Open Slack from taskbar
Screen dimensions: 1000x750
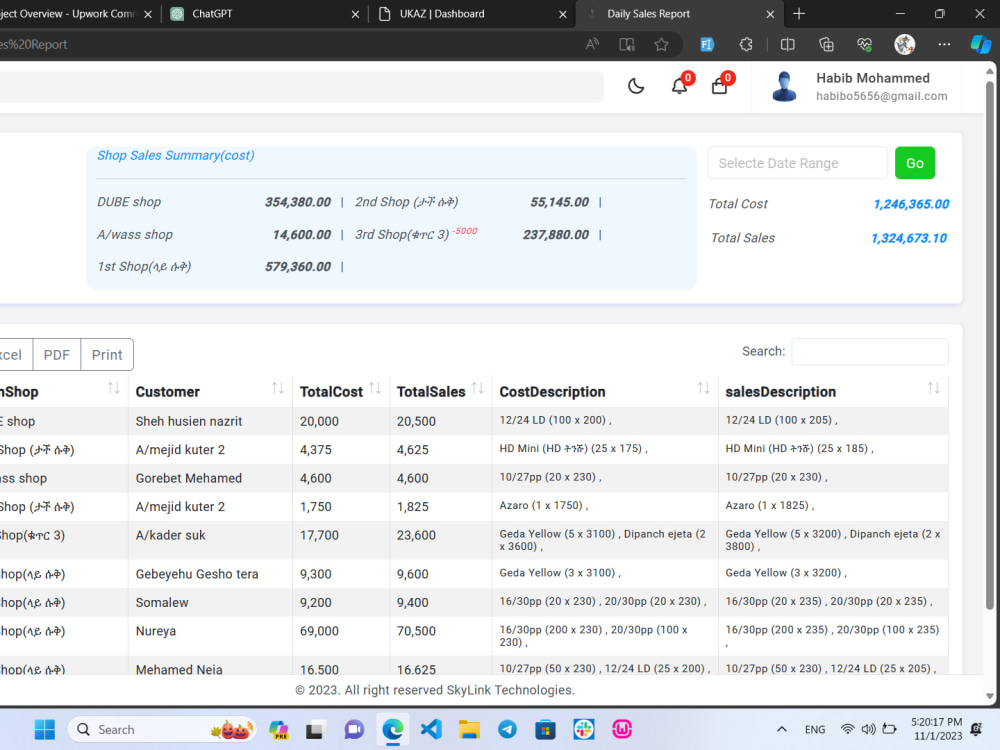[x=584, y=730]
